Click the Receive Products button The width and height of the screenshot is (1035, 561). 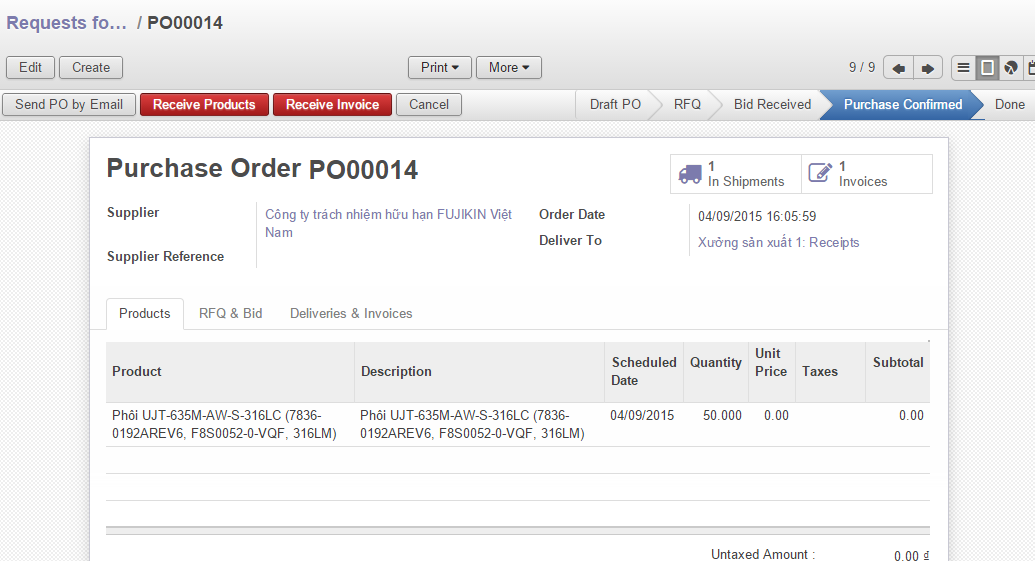(204, 104)
